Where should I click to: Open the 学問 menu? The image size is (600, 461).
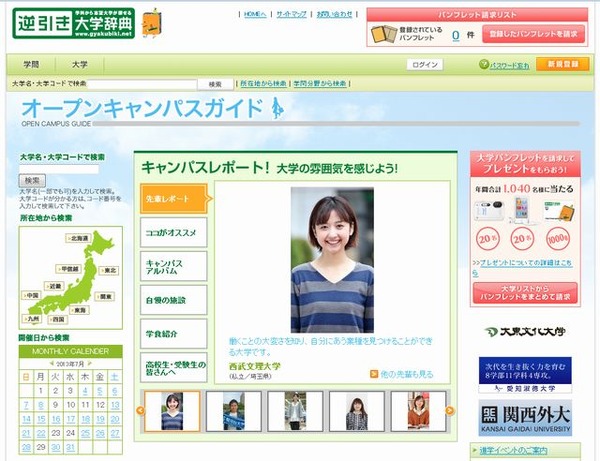[x=31, y=64]
